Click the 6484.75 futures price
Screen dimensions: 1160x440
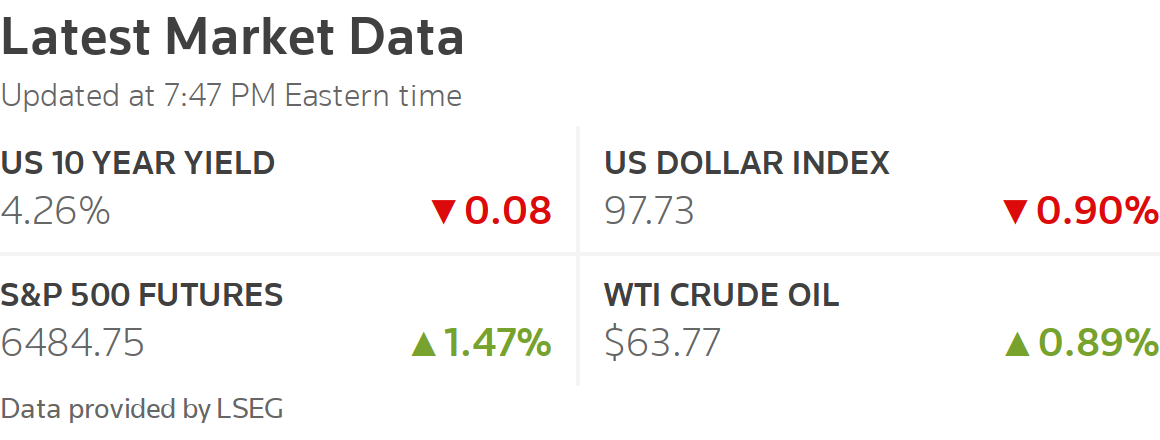(73, 343)
